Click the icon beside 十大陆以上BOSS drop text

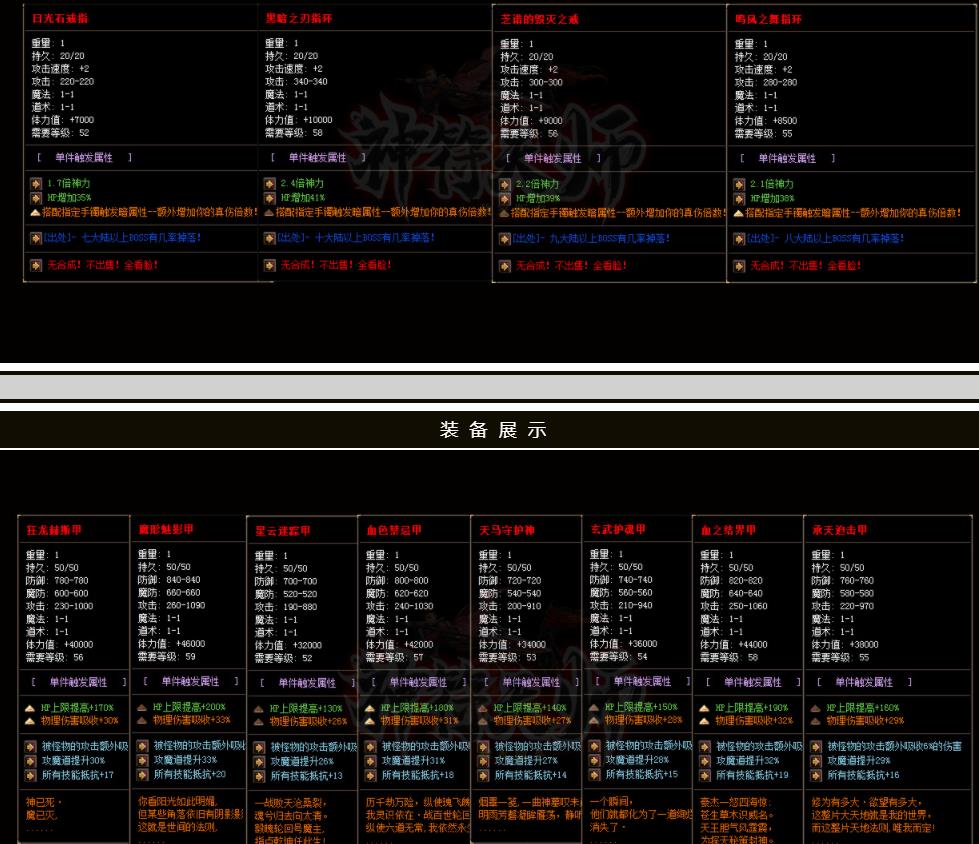[270, 238]
